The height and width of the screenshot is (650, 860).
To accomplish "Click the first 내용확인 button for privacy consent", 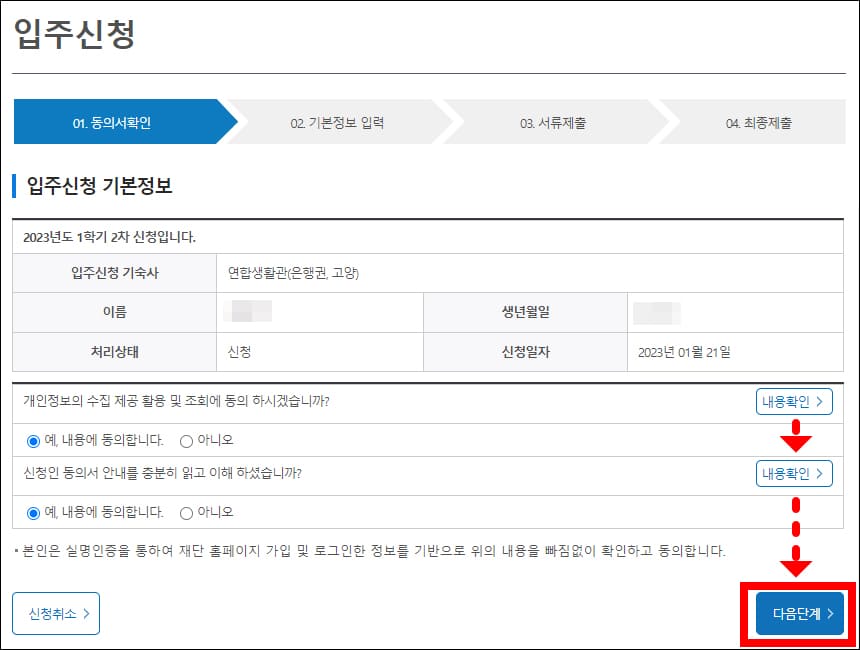I will (795, 401).
